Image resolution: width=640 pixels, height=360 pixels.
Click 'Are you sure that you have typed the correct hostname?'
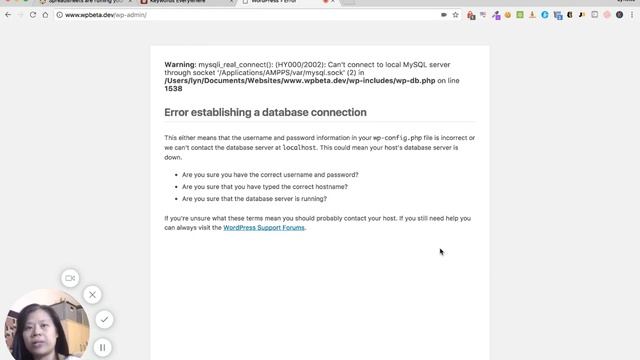click(x=265, y=187)
